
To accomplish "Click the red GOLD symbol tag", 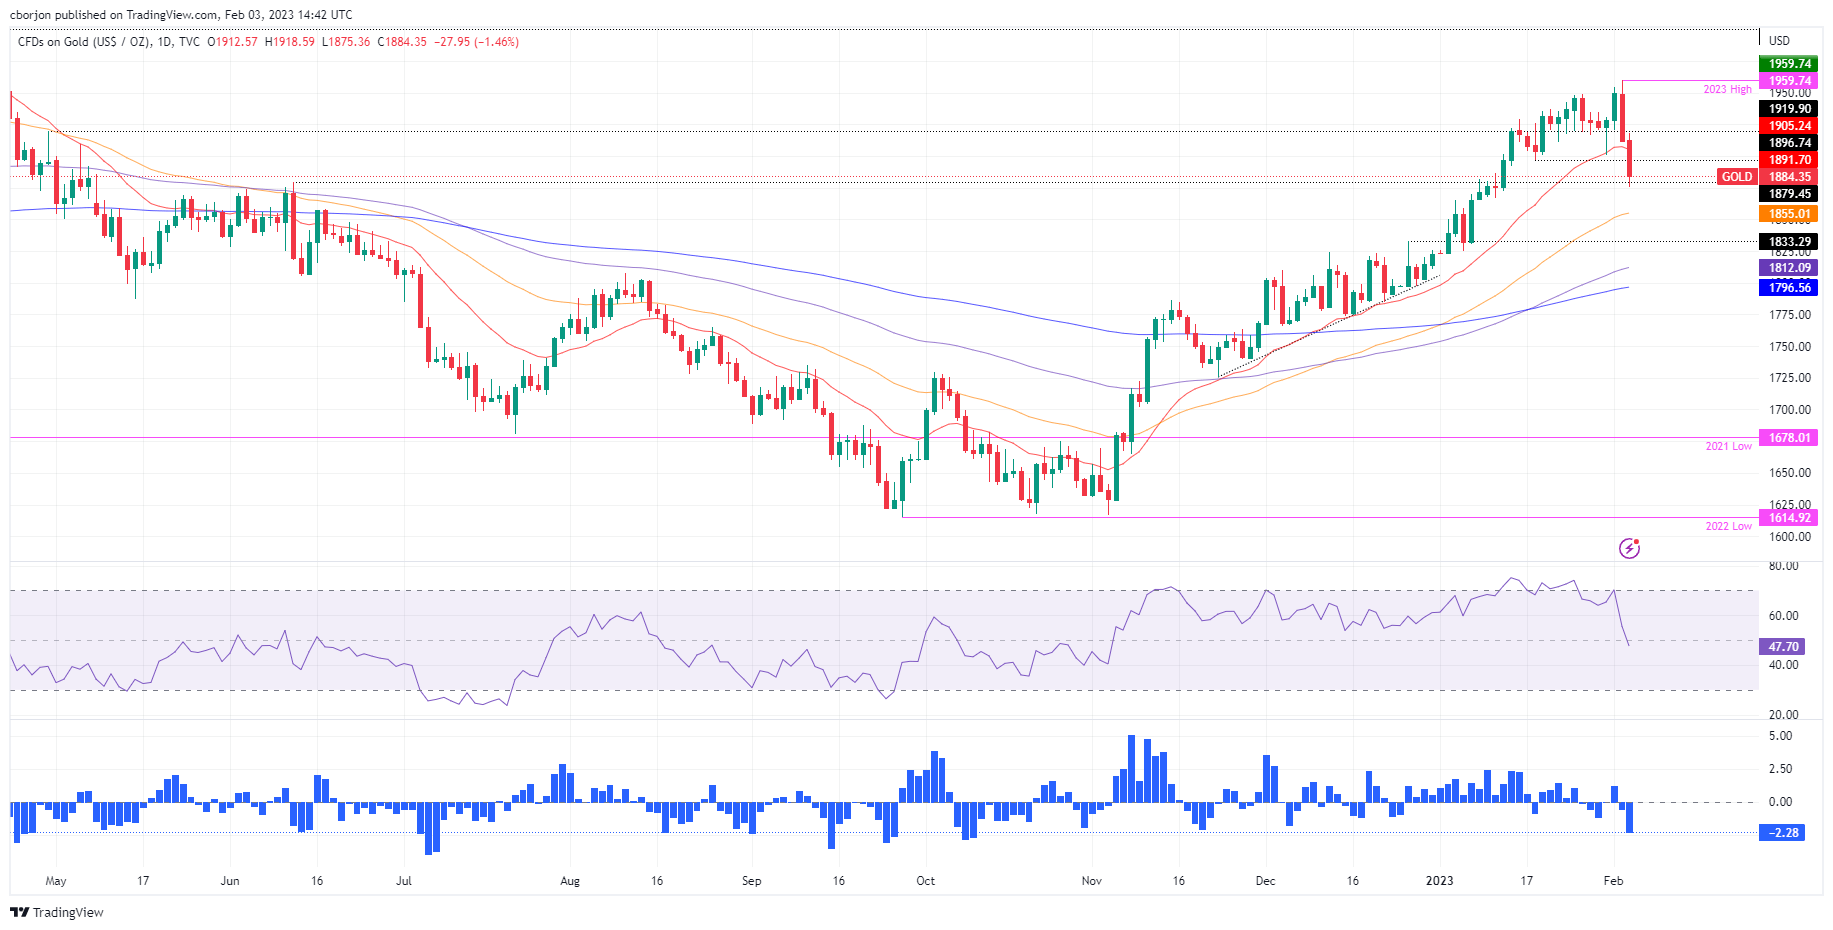I will coord(1736,177).
